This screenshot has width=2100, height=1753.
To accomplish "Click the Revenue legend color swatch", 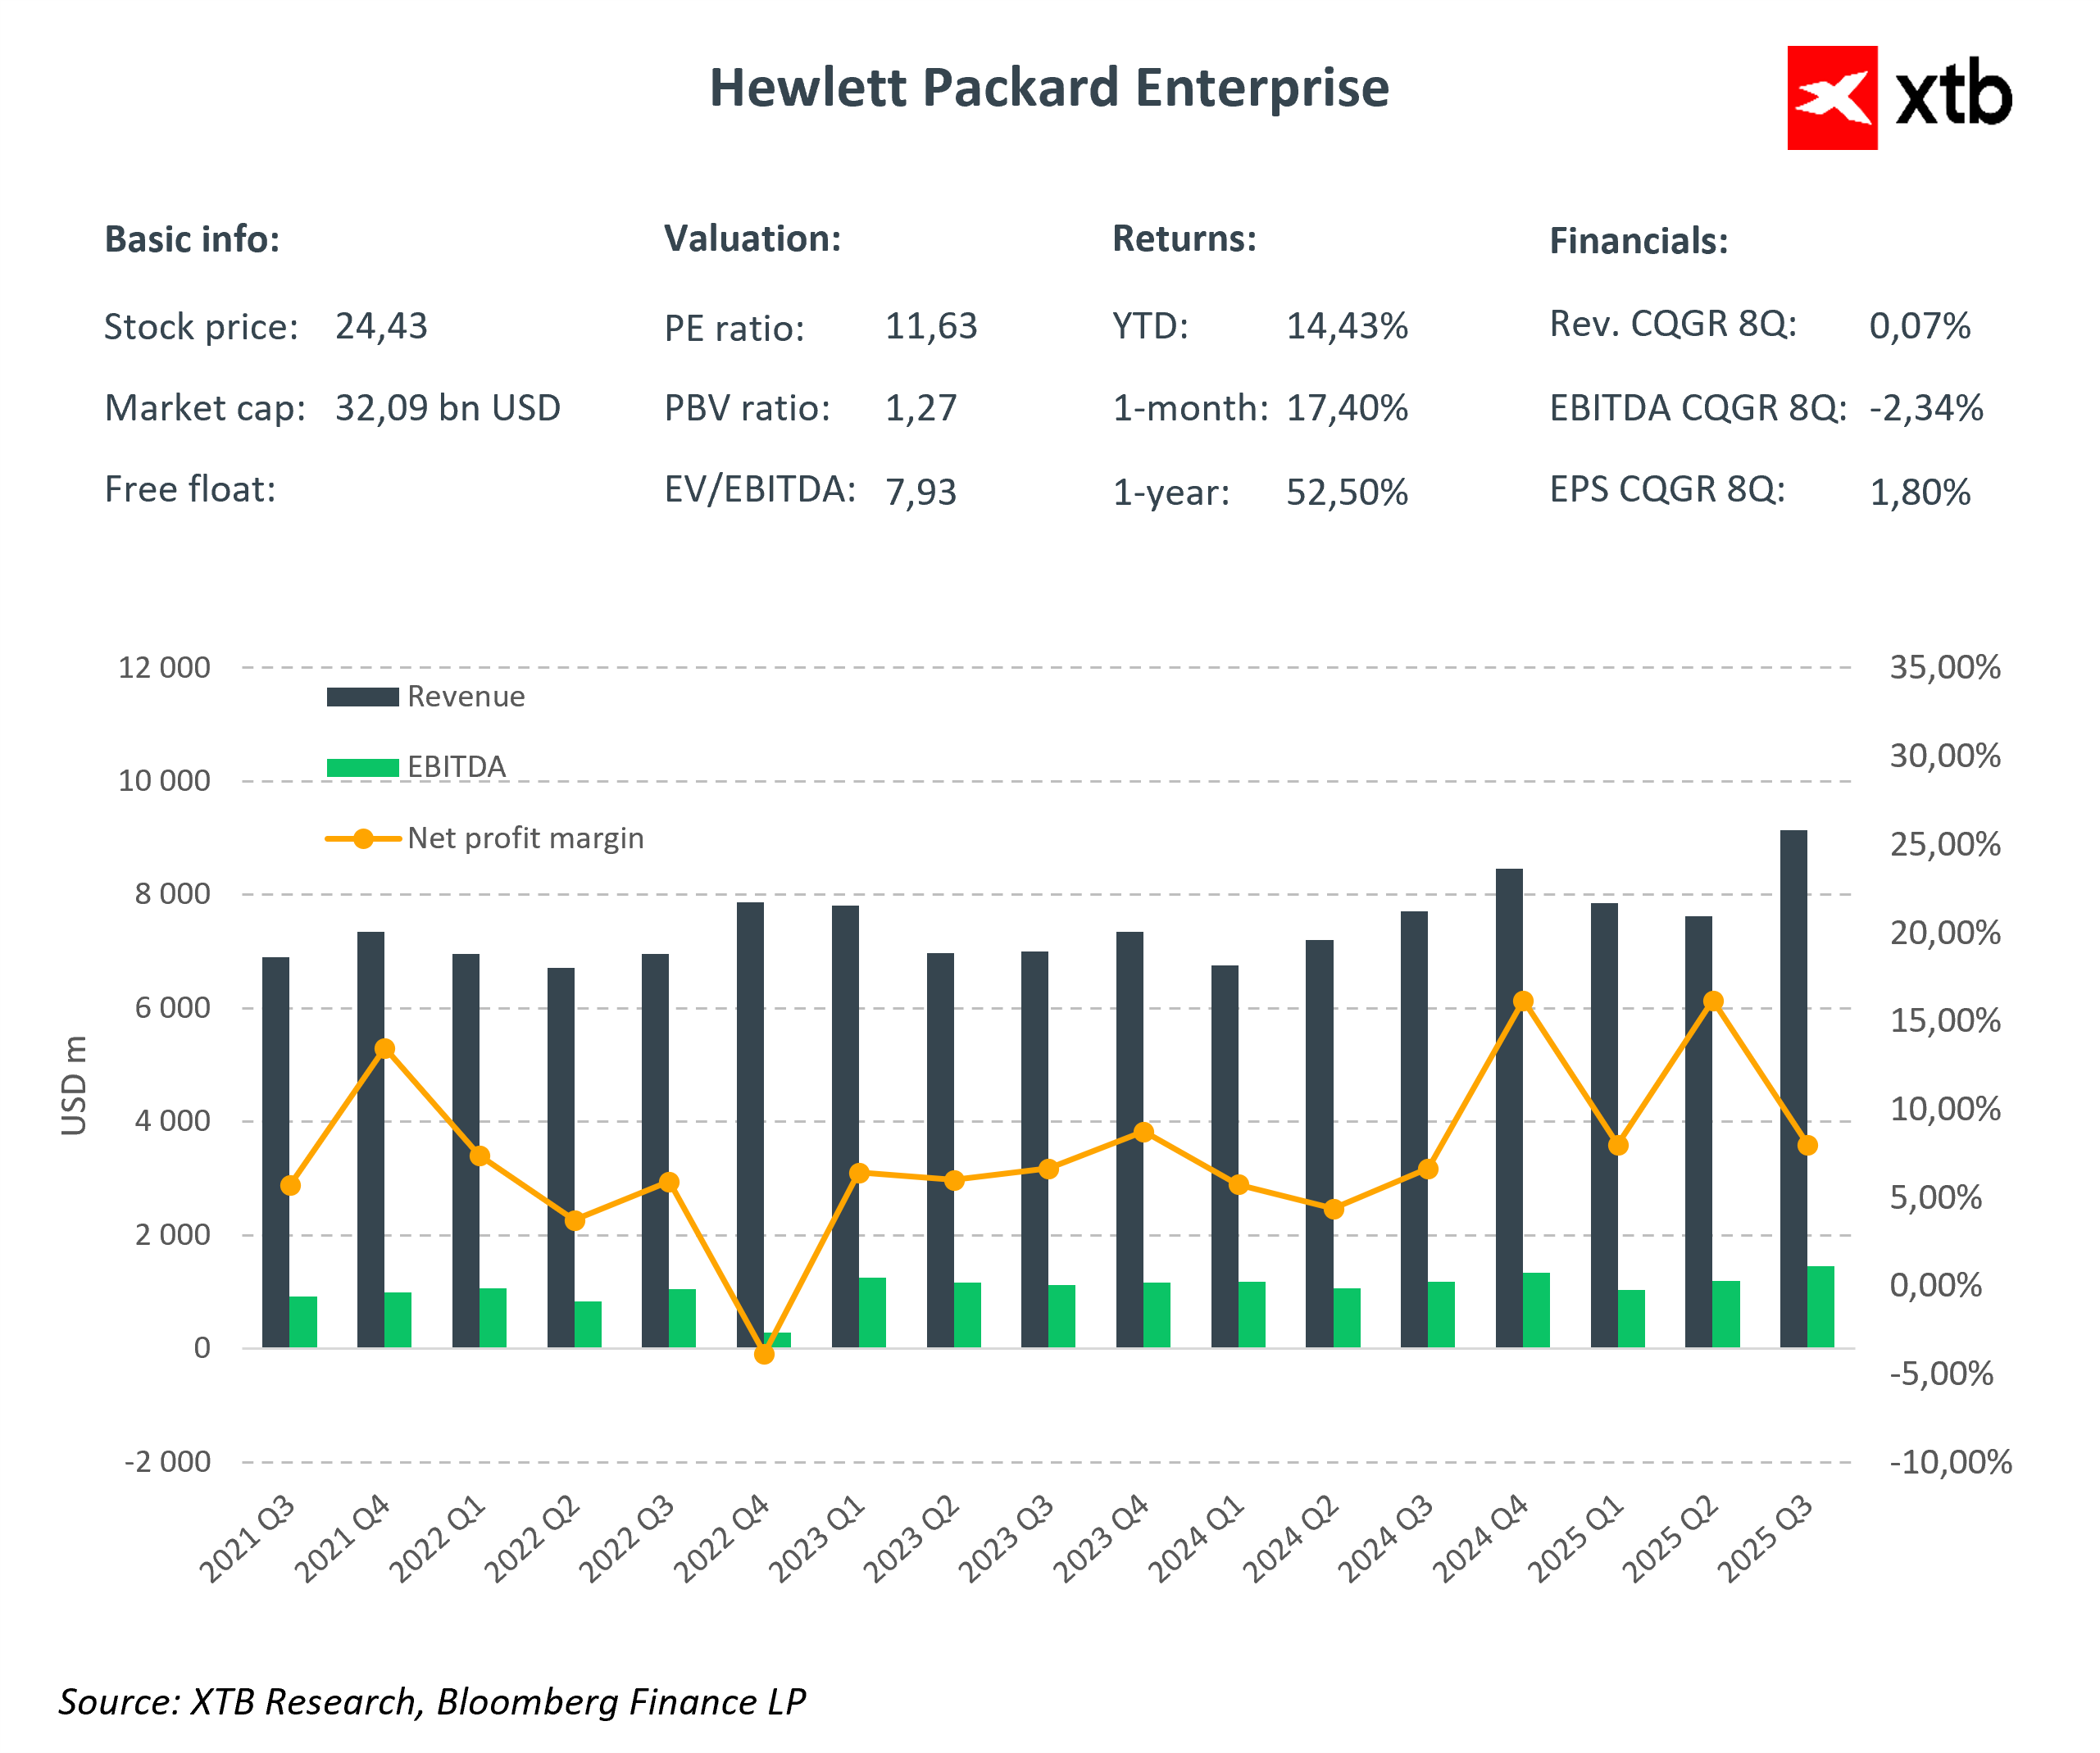I will [362, 697].
